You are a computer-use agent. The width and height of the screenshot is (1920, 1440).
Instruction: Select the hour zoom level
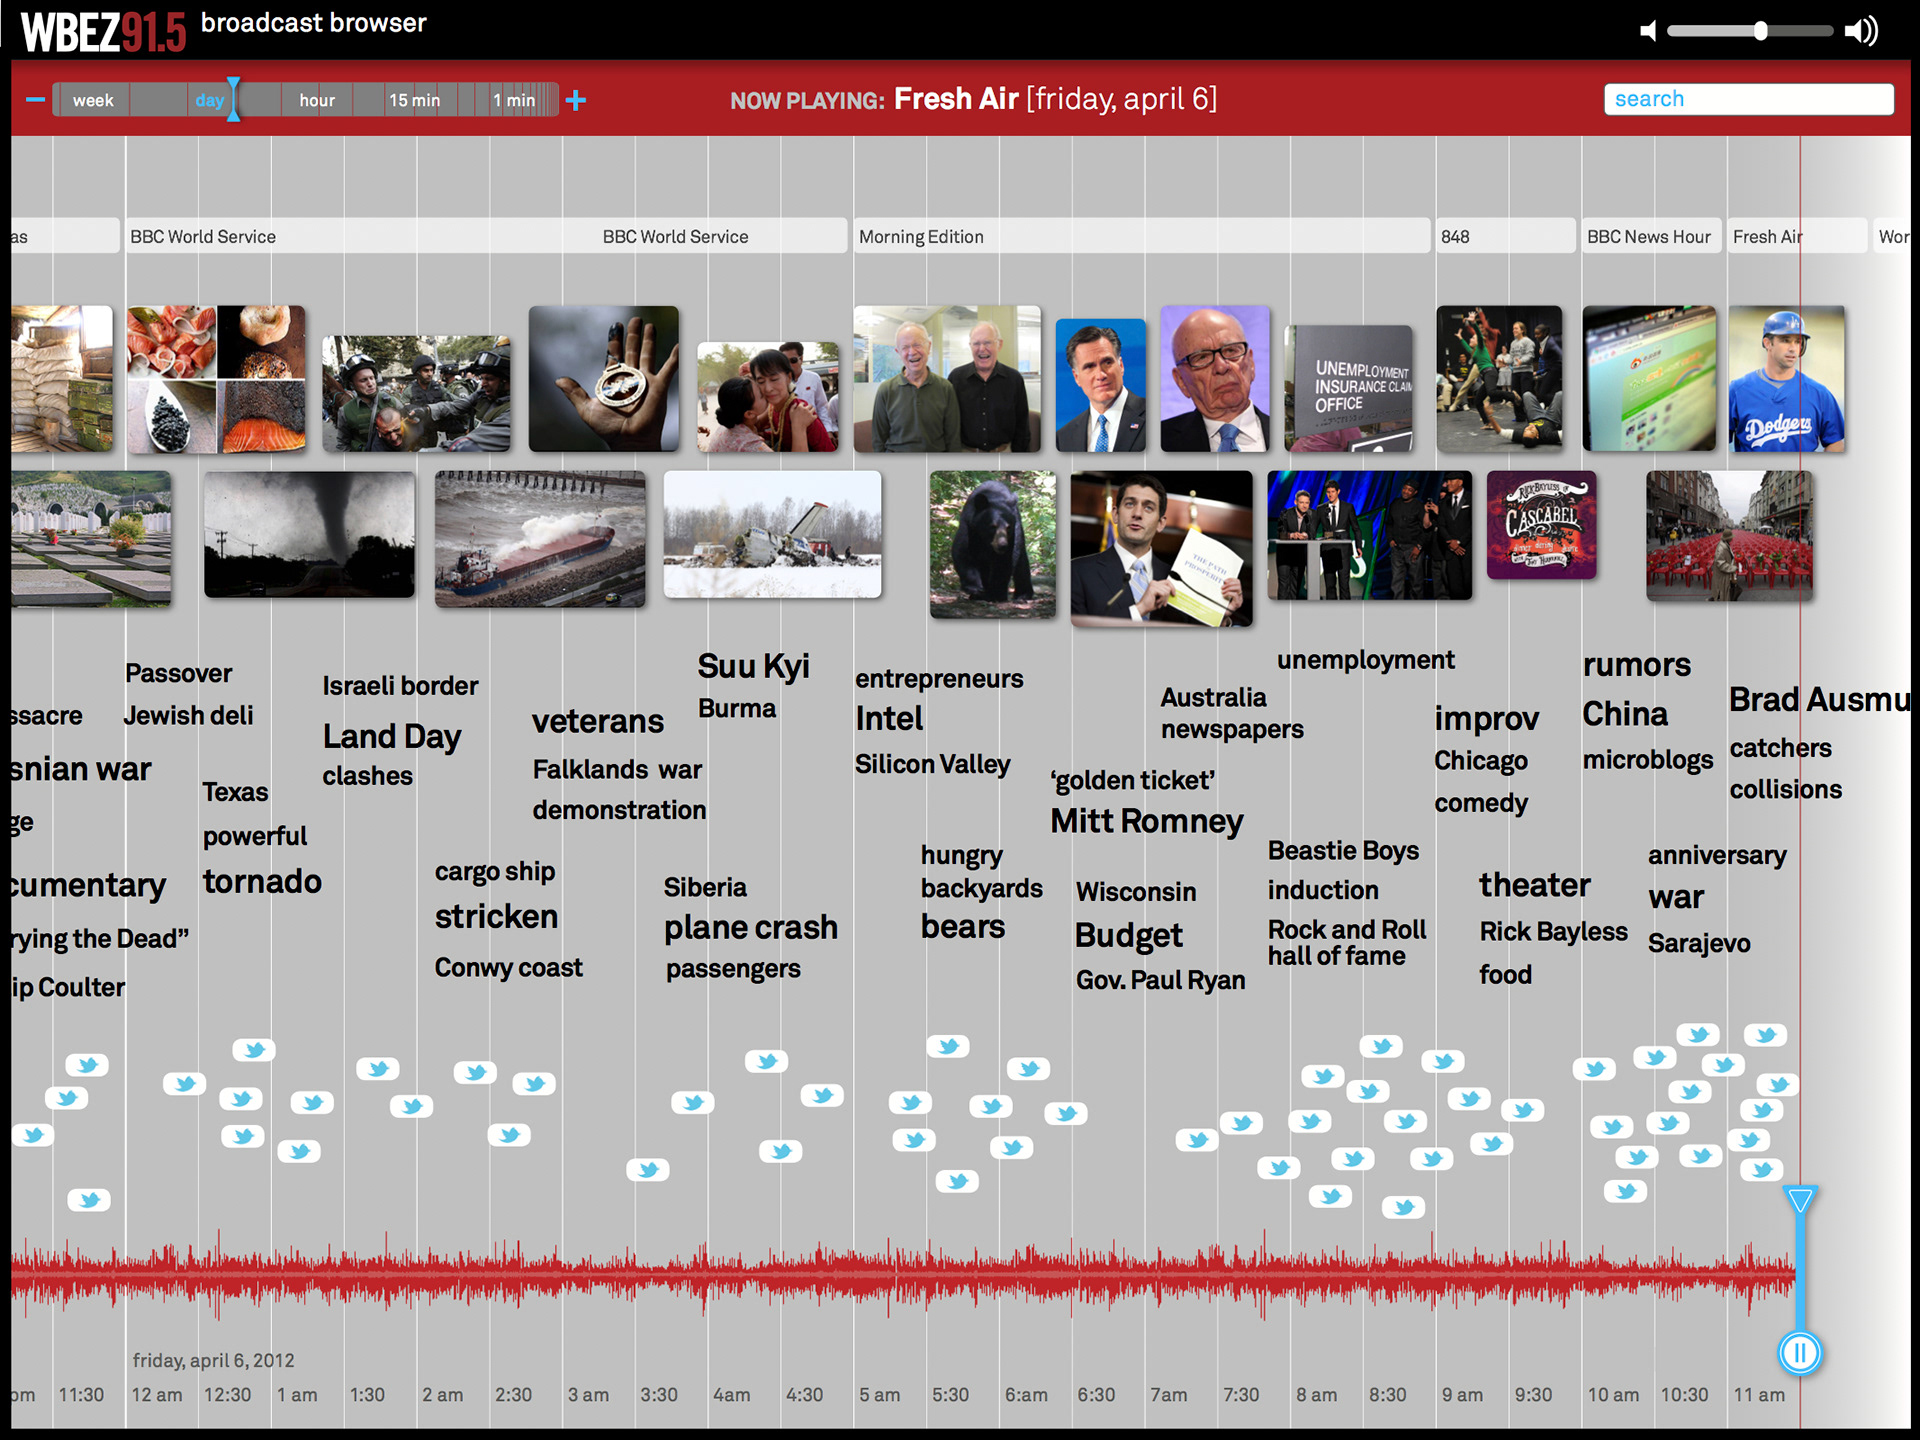[317, 100]
